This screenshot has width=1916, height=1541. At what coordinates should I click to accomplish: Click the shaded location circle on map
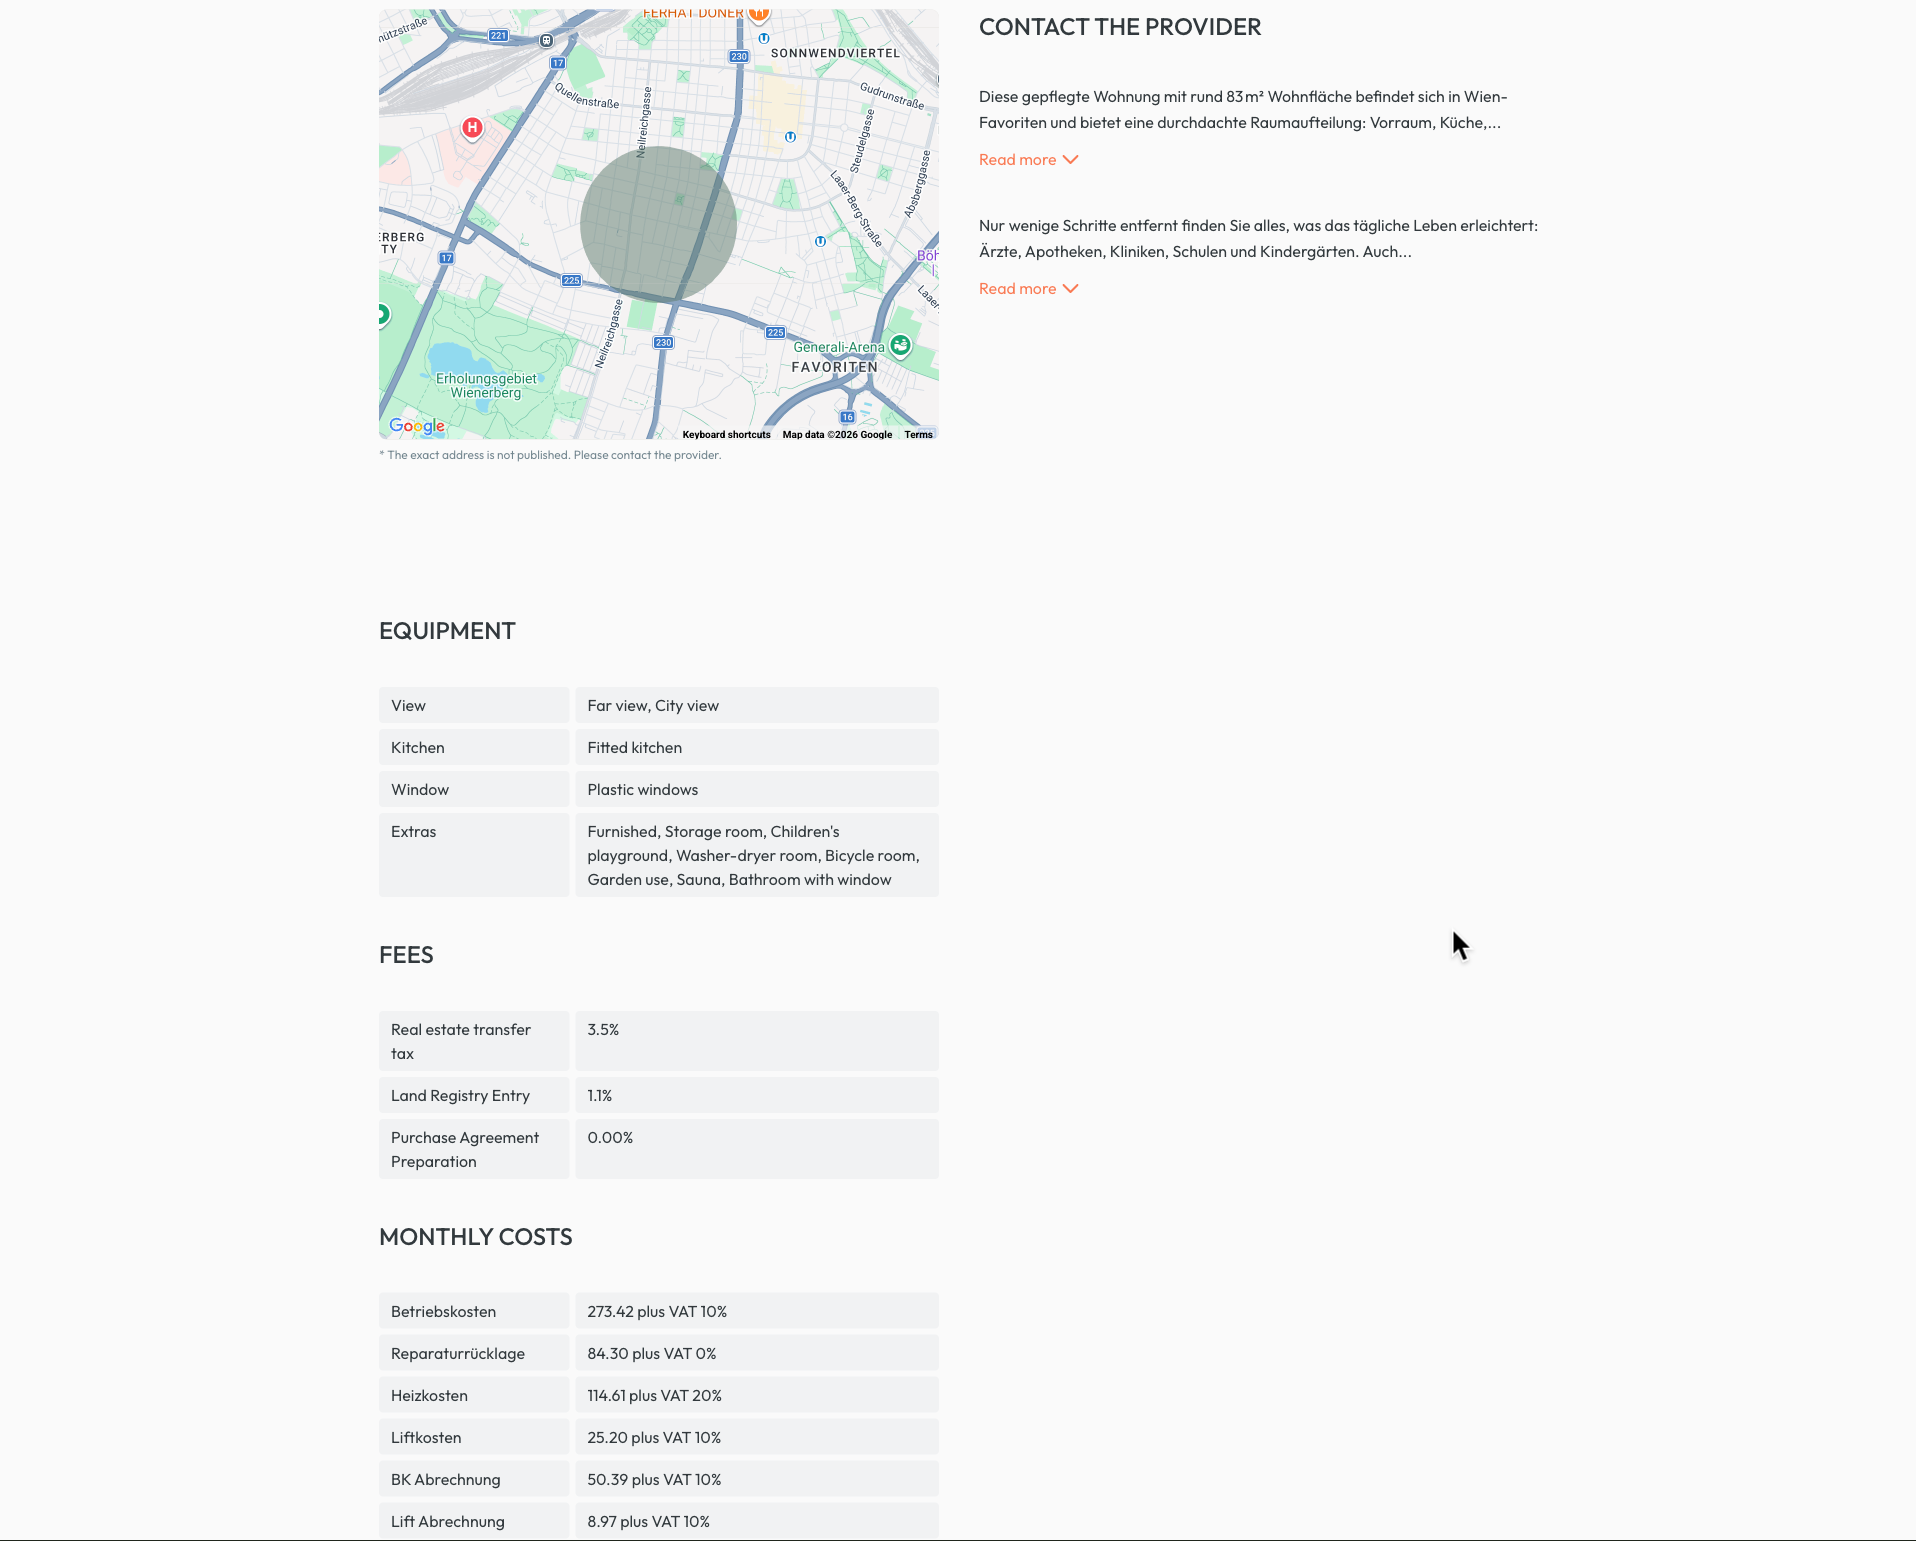pyautogui.click(x=658, y=225)
